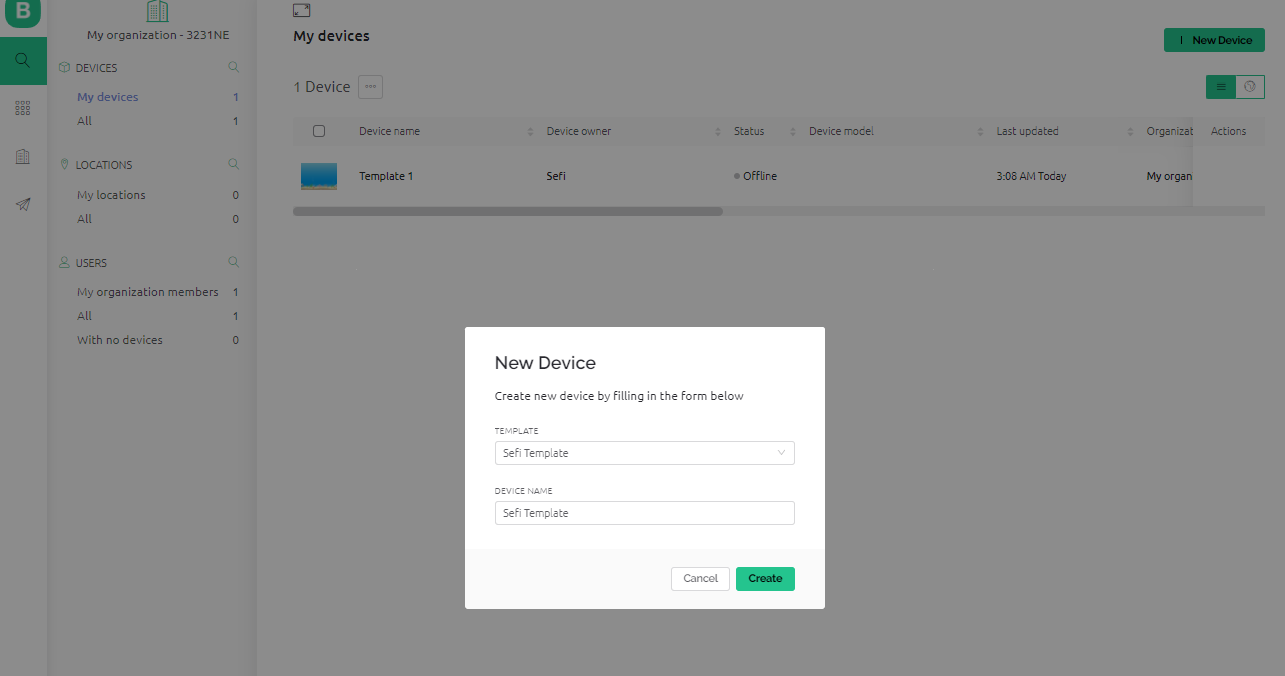Screen dimensions: 1285x676
Task: Click the fullscreen expand icon above My devices
Action: [302, 10]
